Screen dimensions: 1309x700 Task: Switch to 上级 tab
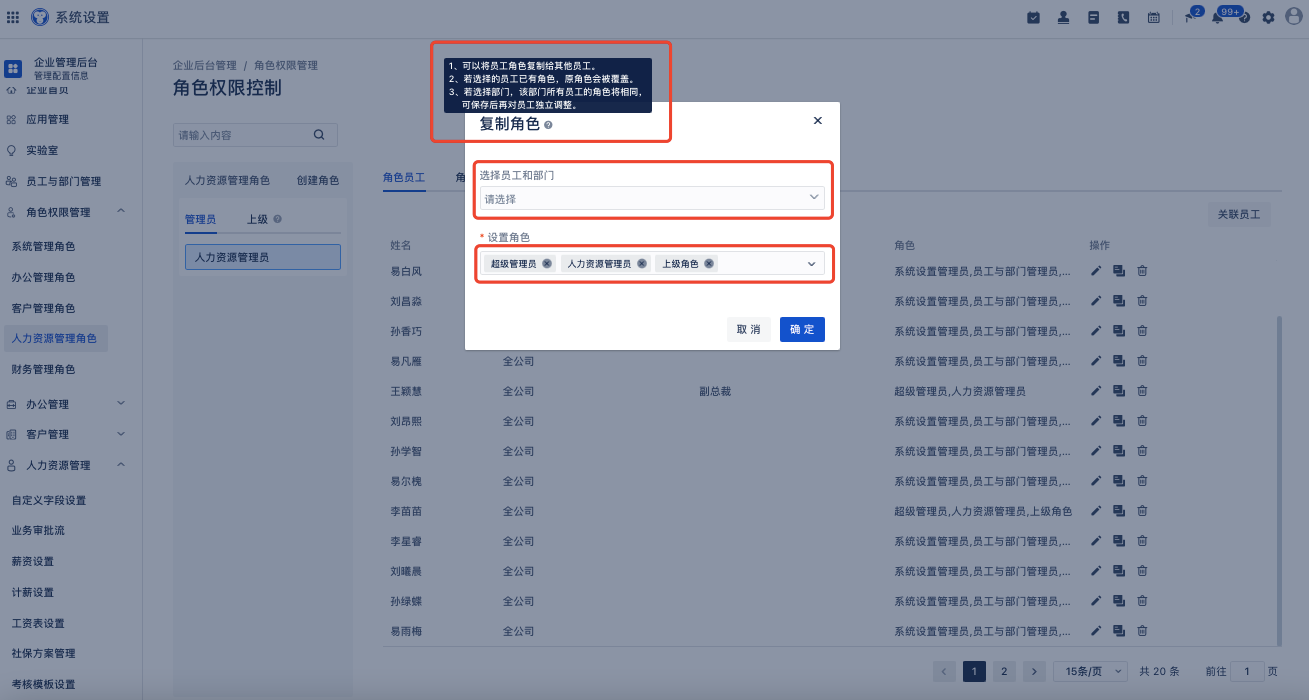[x=257, y=219]
